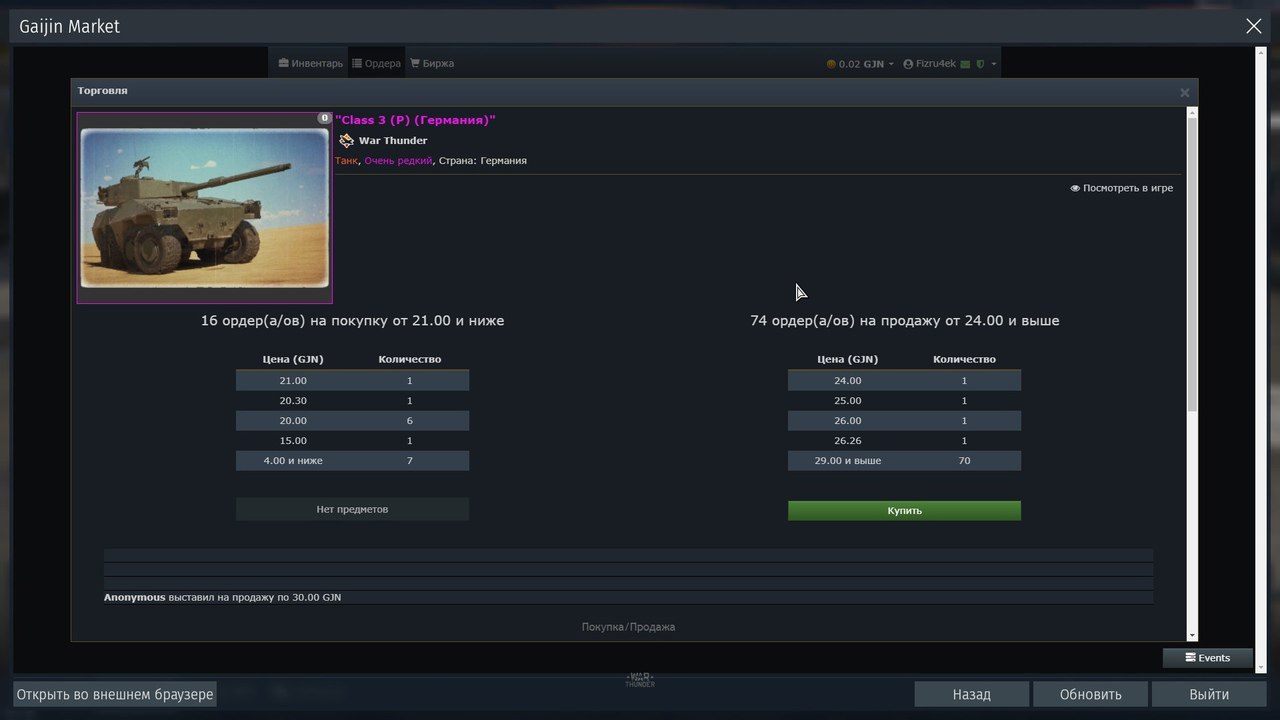
Task: Click the Нет предметов button
Action: coord(352,509)
